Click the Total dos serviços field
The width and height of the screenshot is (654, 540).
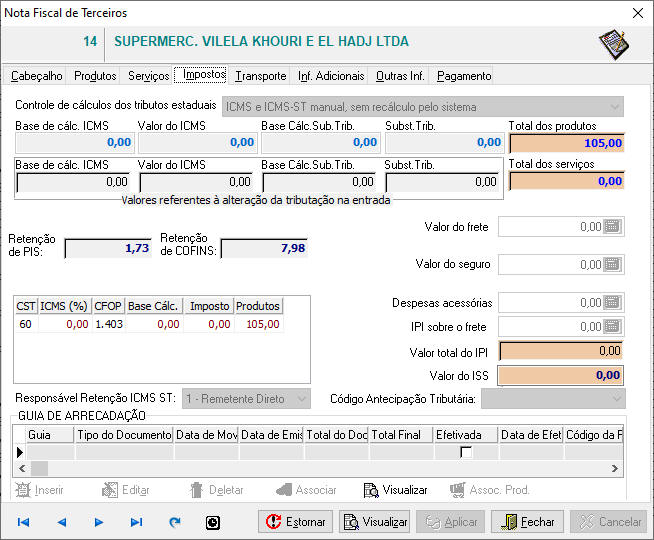point(567,181)
